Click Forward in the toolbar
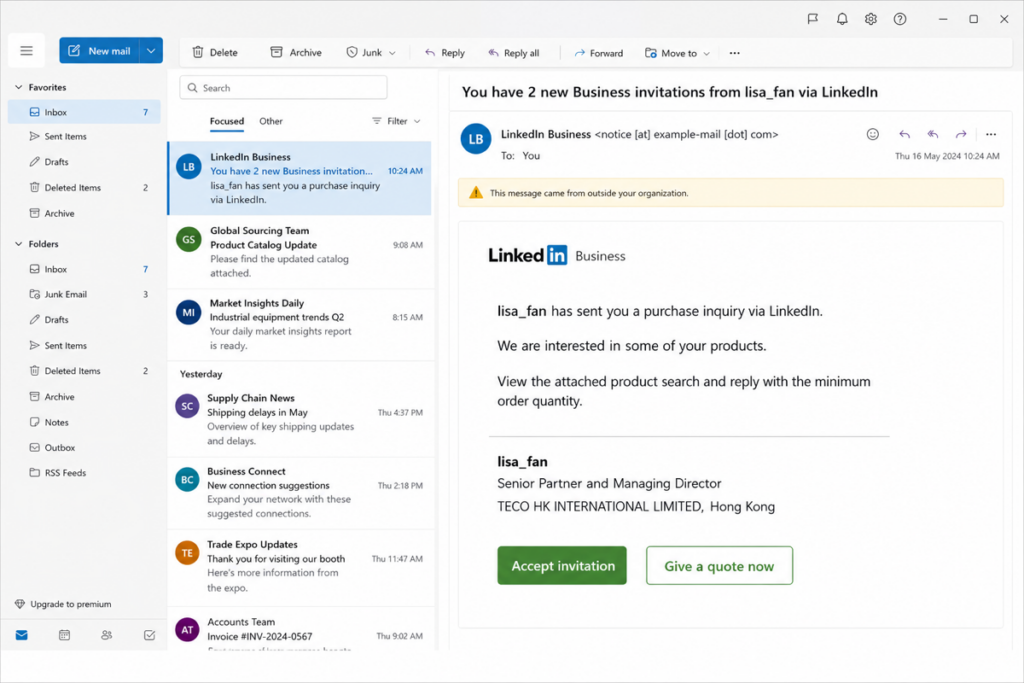The width and height of the screenshot is (1024, 683). point(599,53)
